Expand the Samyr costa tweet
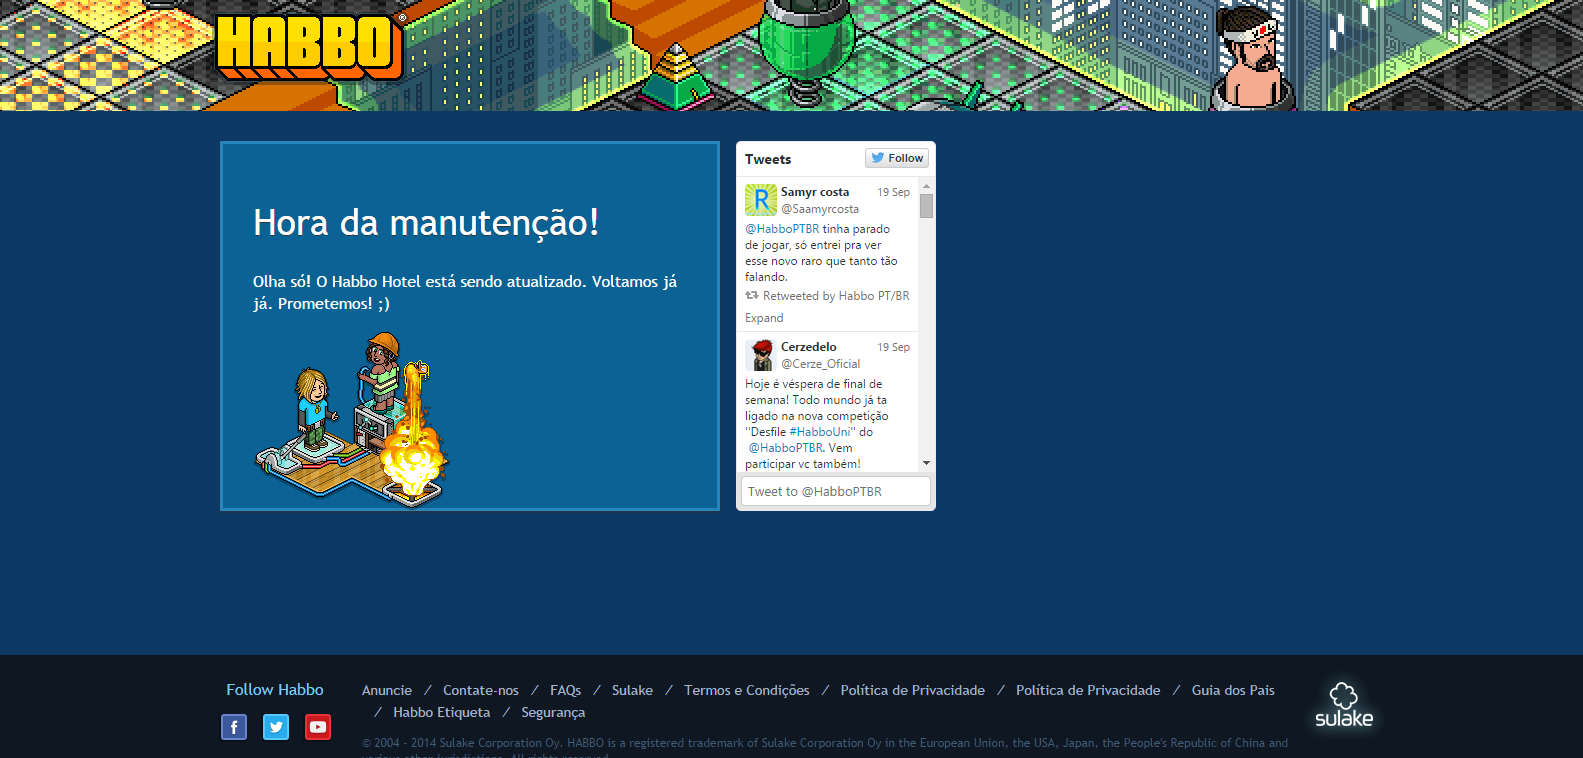Viewport: 1583px width, 758px height. point(764,318)
